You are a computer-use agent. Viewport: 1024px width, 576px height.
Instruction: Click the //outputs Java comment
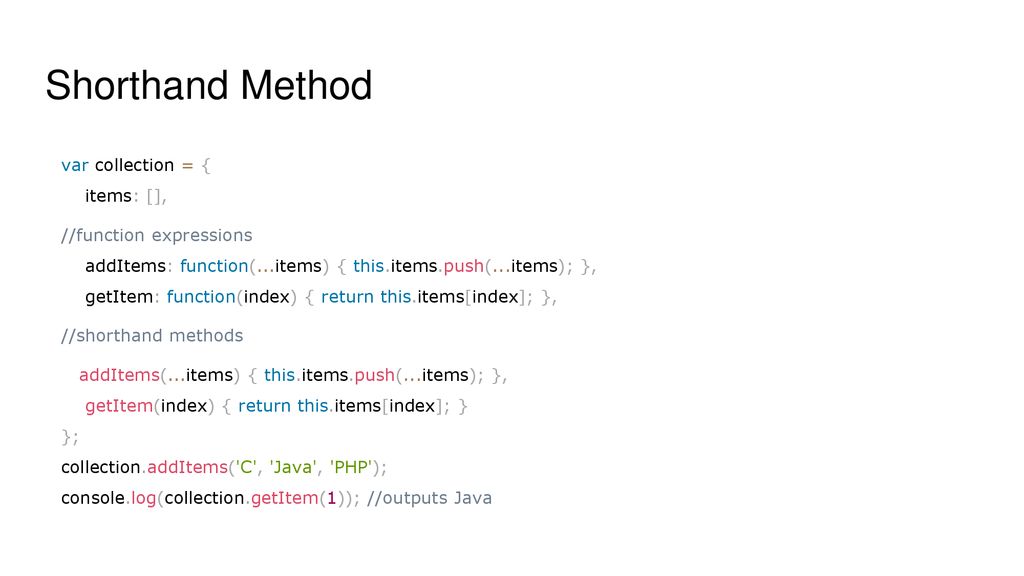[430, 498]
